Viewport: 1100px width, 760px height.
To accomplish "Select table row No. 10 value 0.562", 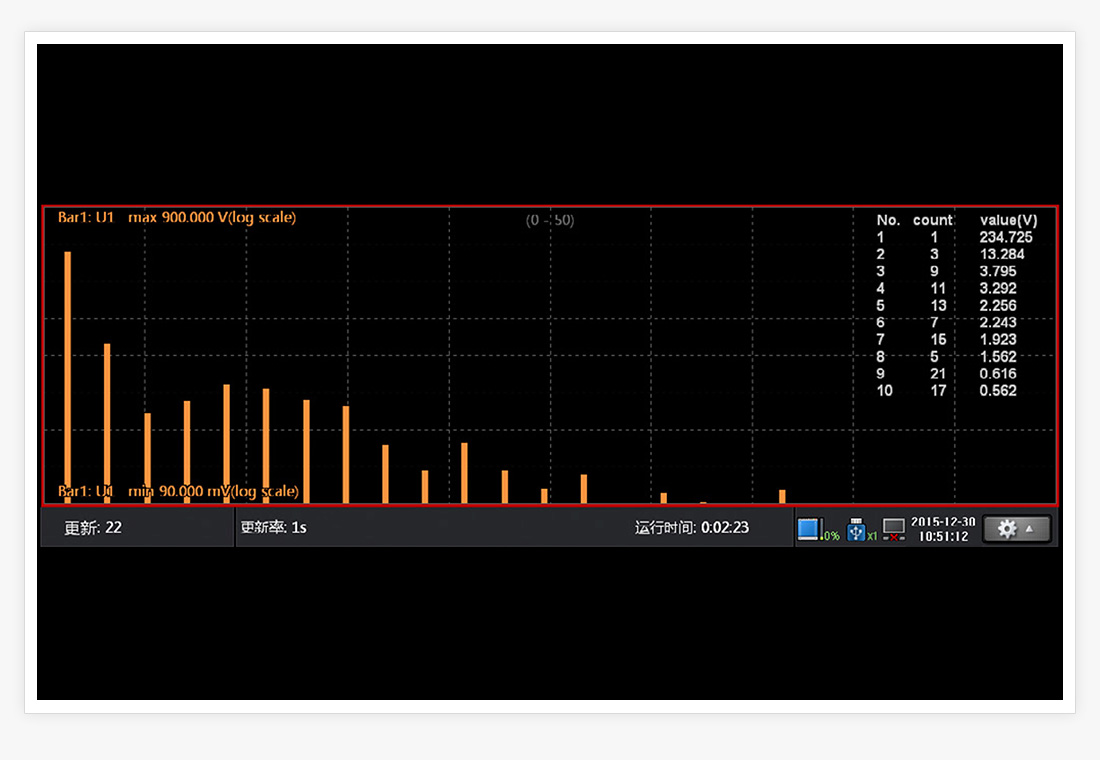I will pyautogui.click(x=955, y=391).
